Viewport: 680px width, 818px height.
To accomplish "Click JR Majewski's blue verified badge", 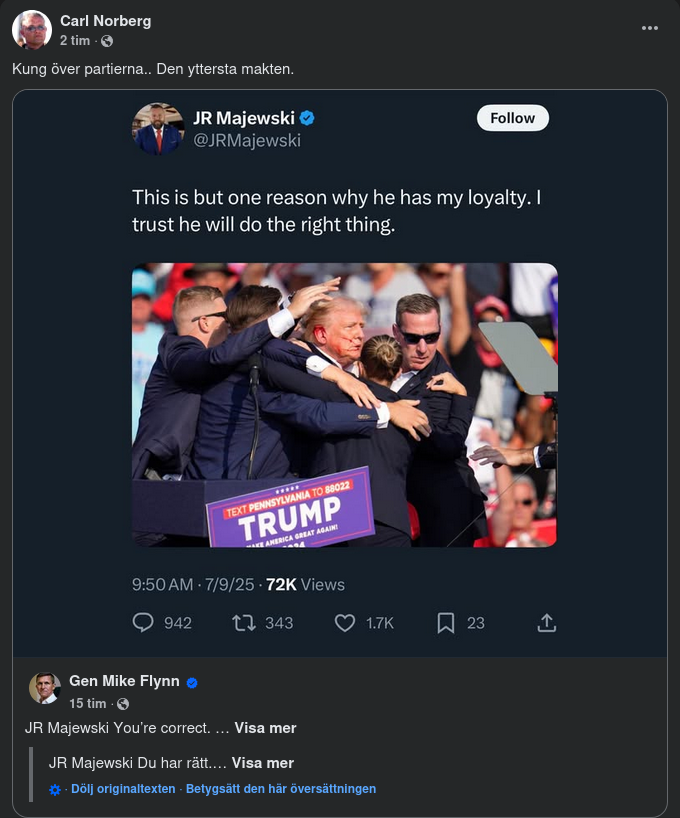I will coord(308,118).
